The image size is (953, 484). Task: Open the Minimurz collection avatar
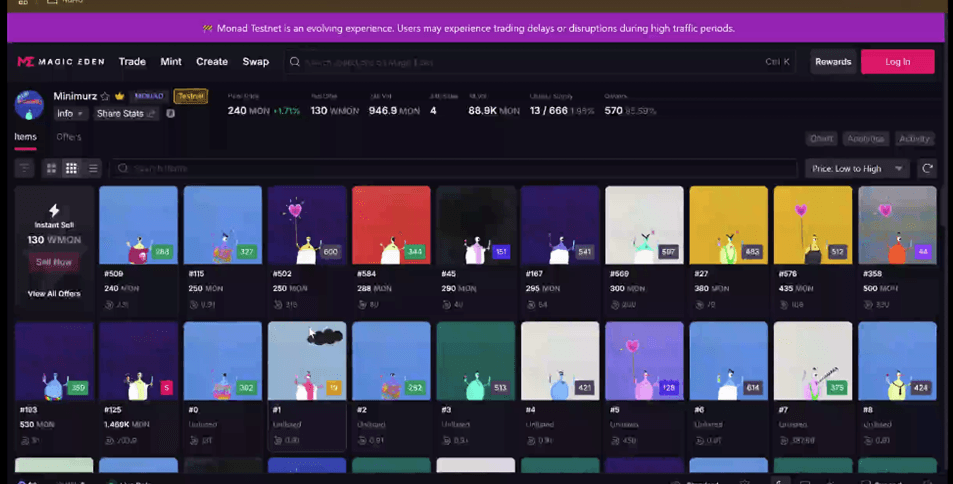29,105
